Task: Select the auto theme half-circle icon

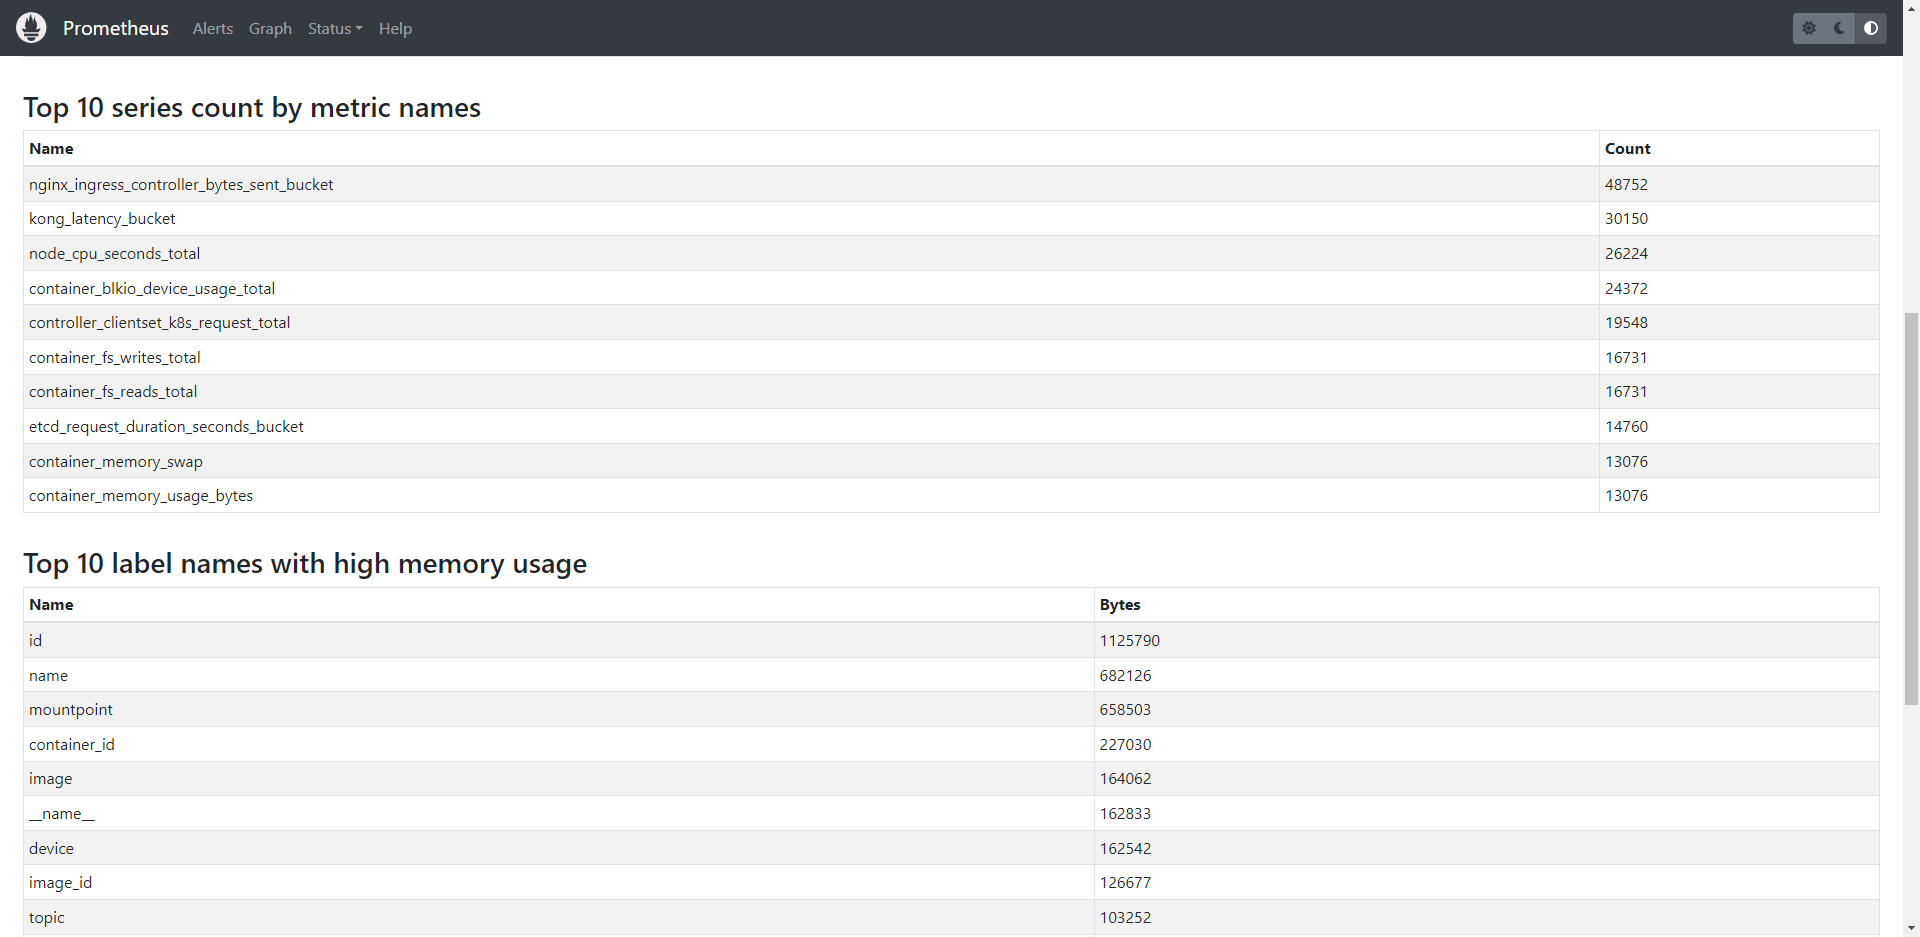Action: pos(1871,28)
